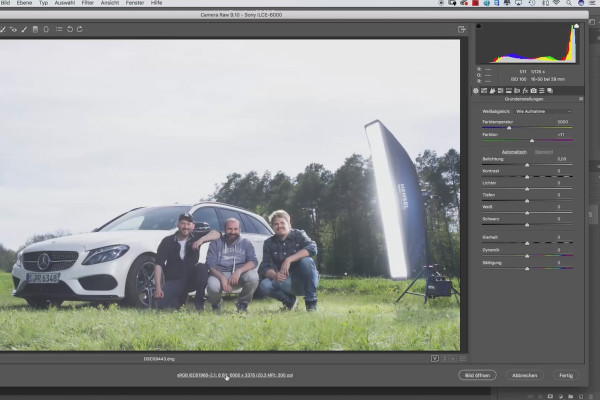Click the Farbton value field +11
The image size is (600, 400).
561,134
